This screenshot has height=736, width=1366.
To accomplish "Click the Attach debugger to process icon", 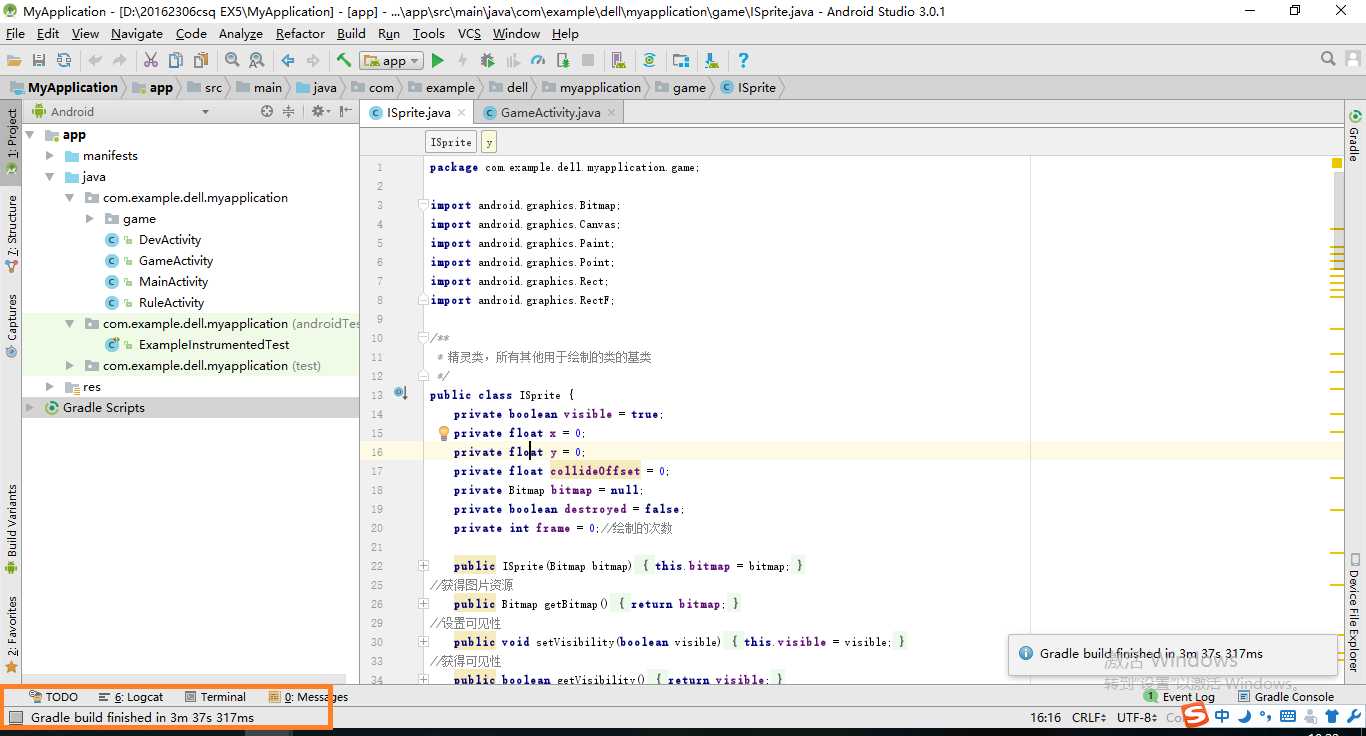I will point(563,61).
